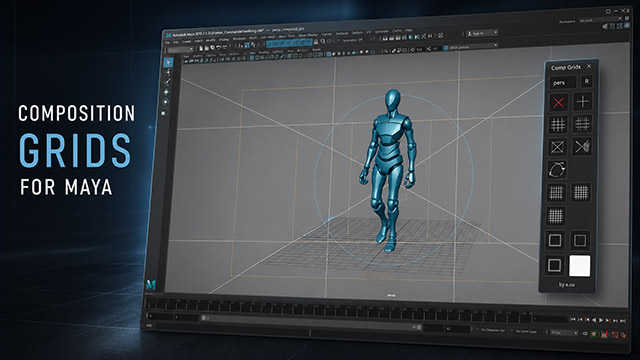Screen dimensions: 640x360
Task: Open viewport Panels menu
Action: pyautogui.click(x=316, y=50)
